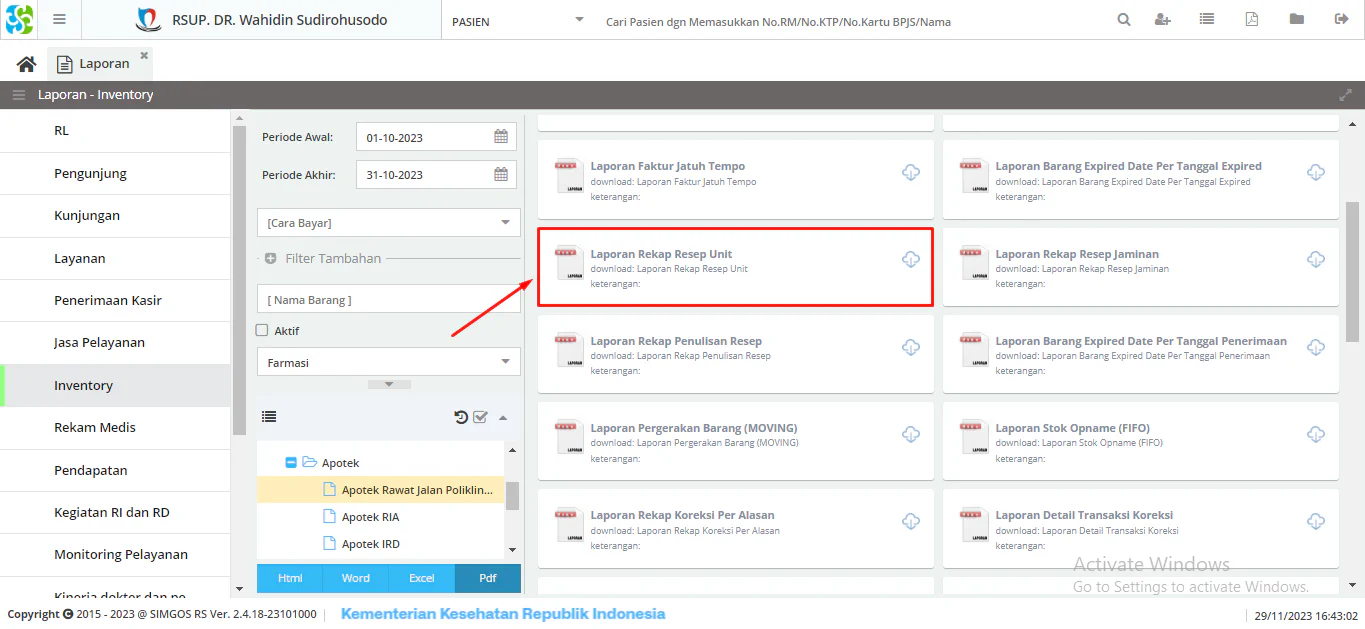Image resolution: width=1365 pixels, height=629 pixels.
Task: Select Kunjungan in the report menu
Action: pos(115,215)
